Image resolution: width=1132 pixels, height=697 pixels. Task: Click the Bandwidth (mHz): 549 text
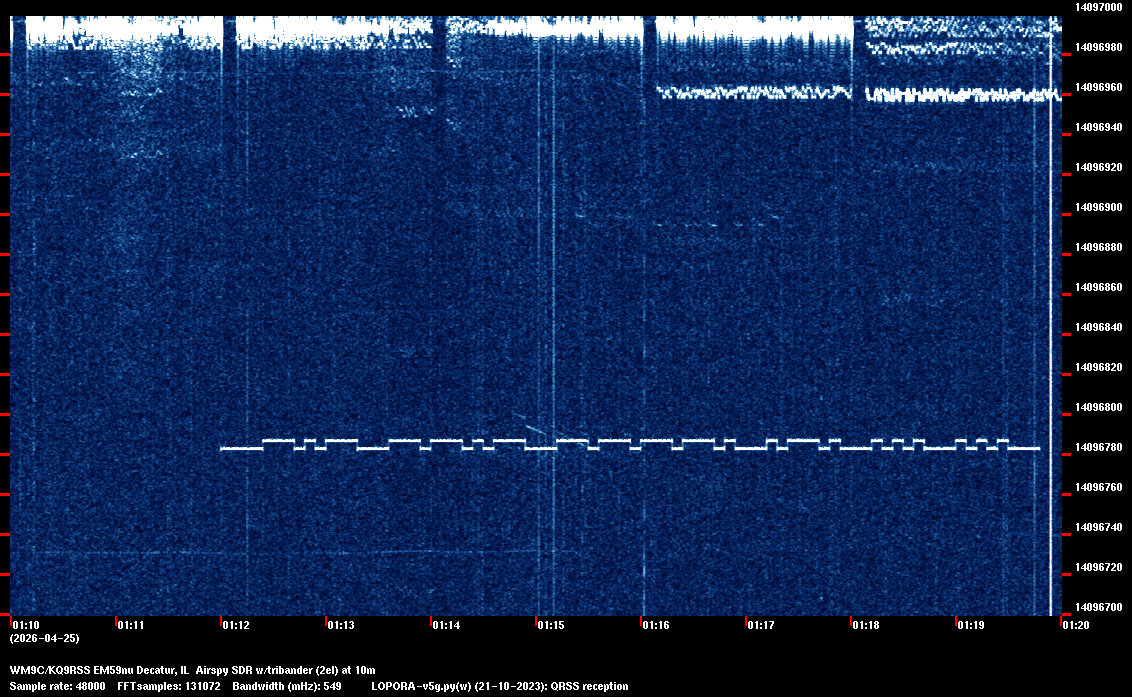287,686
